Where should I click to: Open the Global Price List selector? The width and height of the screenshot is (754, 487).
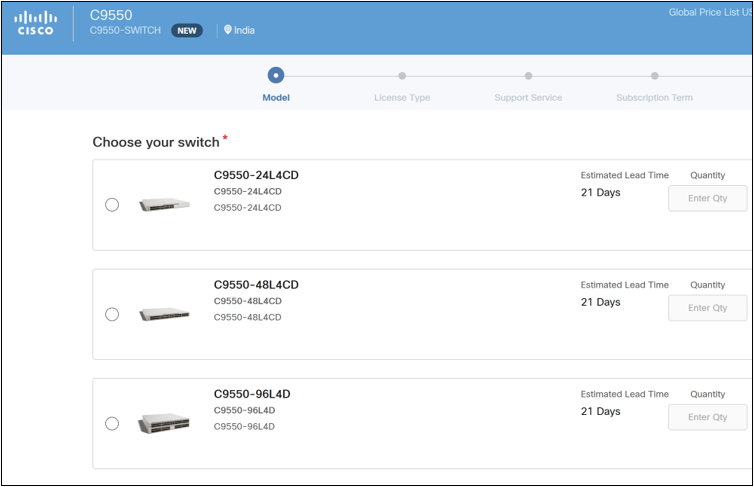pyautogui.click(x=710, y=12)
